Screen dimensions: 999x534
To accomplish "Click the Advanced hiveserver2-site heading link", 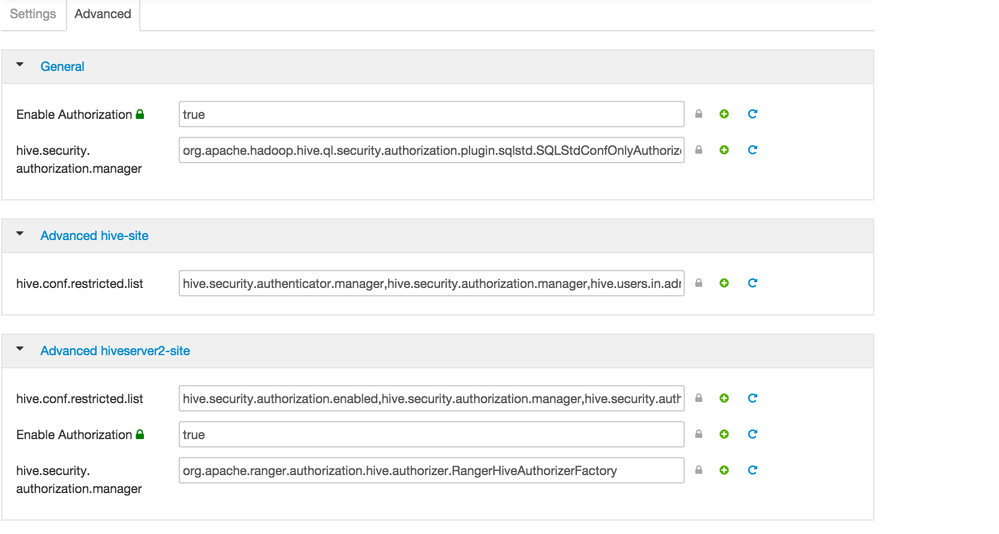I will [x=115, y=351].
